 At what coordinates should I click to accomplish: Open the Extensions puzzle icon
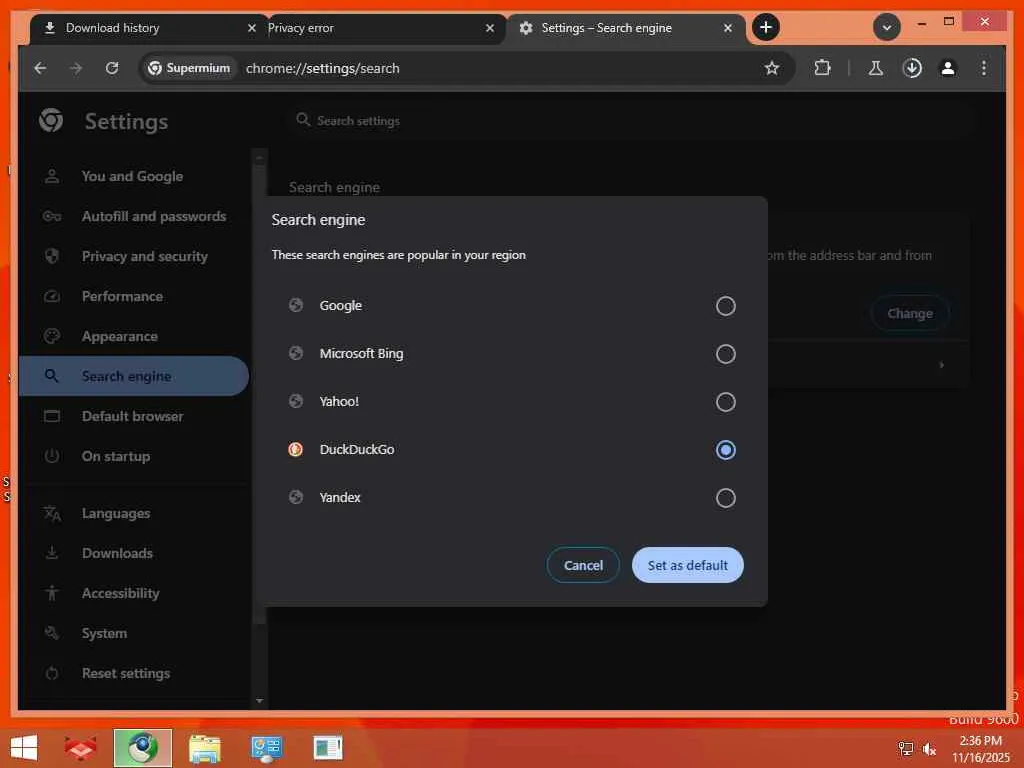click(822, 68)
